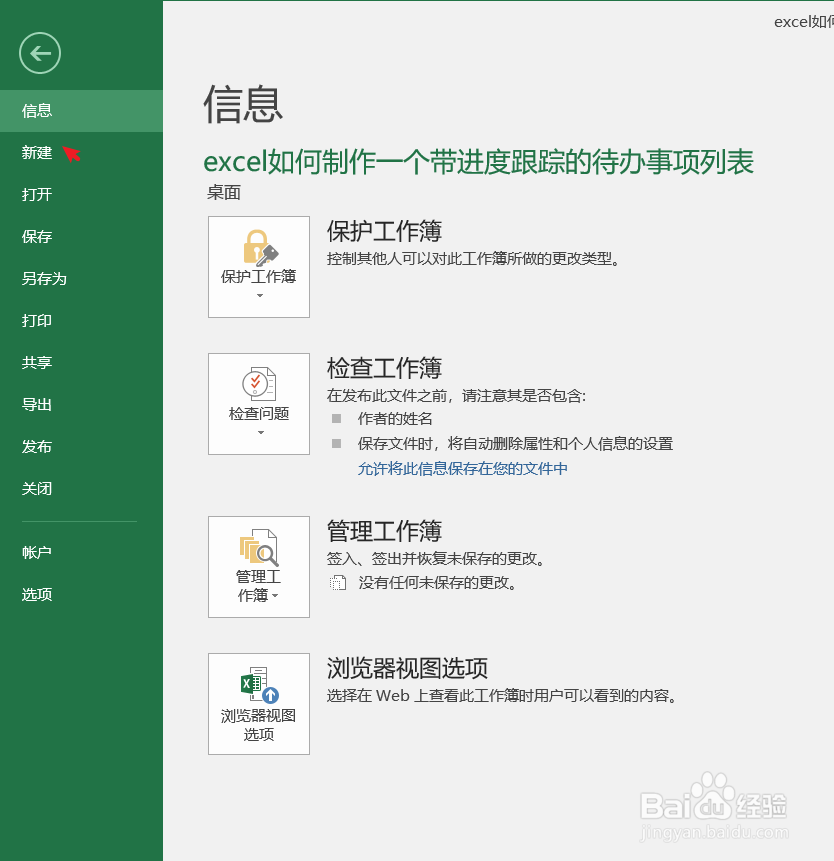Select 关闭 in the sidebar

pos(81,489)
